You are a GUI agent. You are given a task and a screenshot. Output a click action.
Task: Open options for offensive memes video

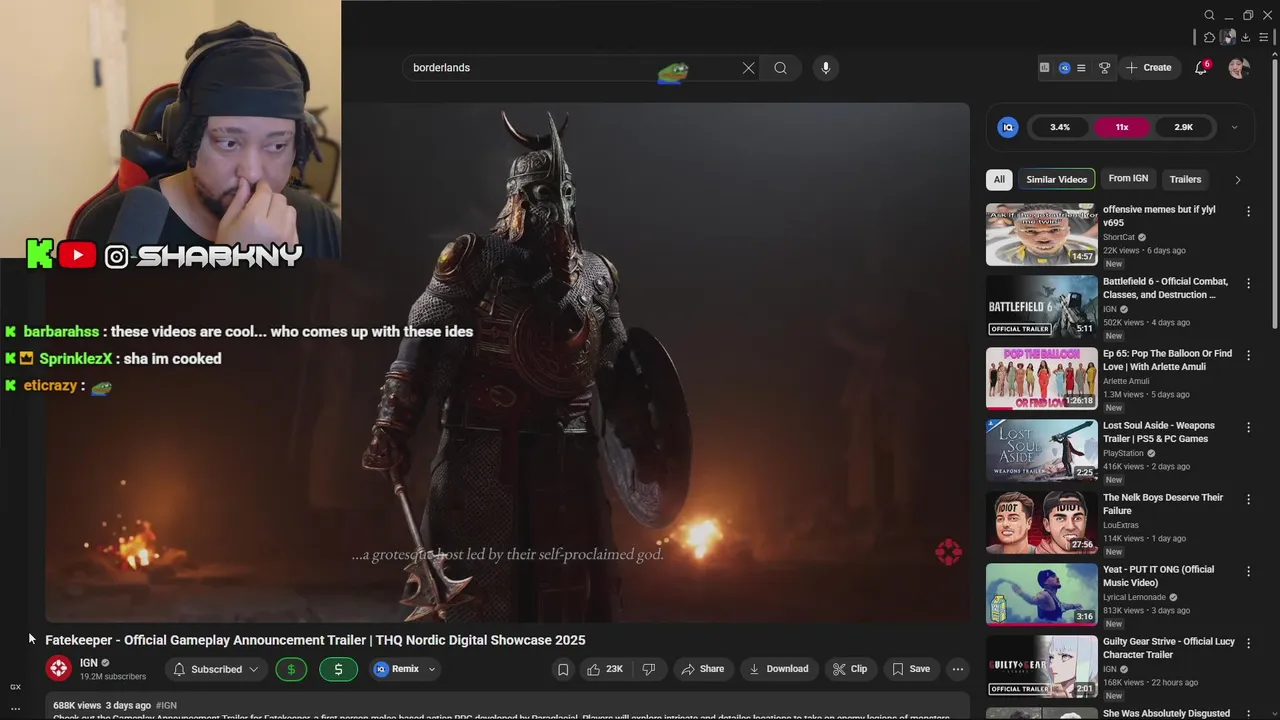pyautogui.click(x=1248, y=211)
